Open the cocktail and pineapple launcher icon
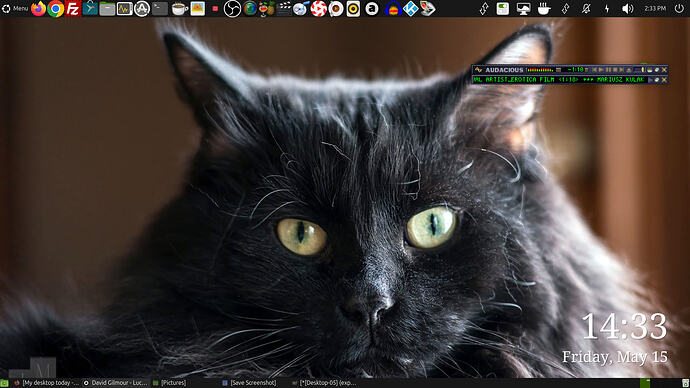 pos(267,8)
